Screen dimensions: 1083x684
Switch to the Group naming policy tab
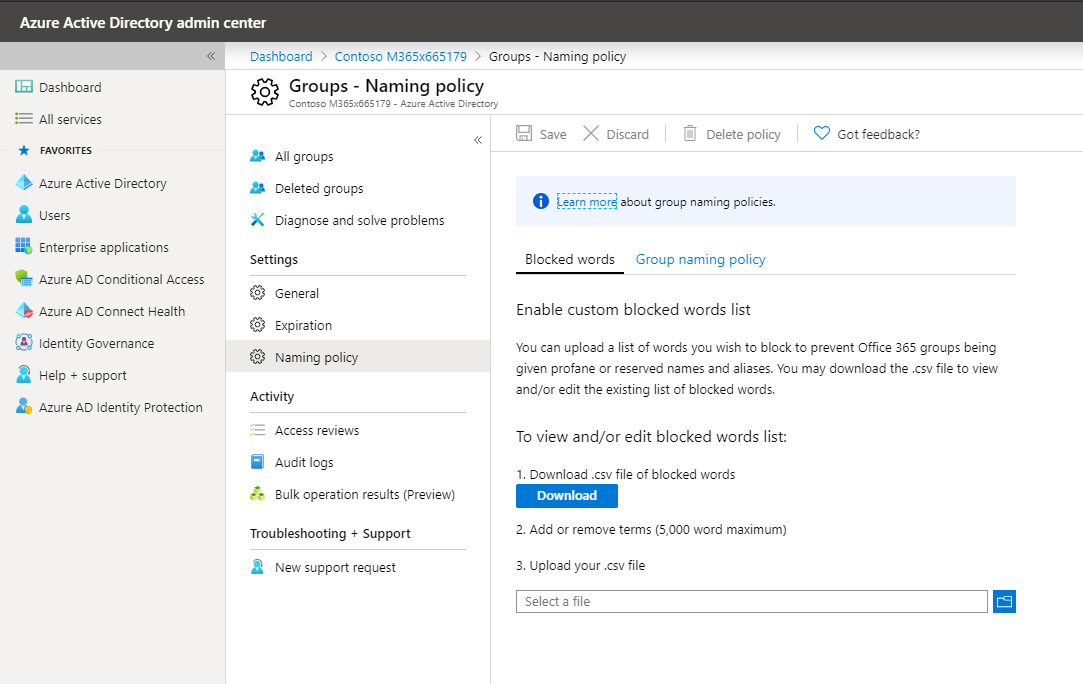click(x=700, y=260)
